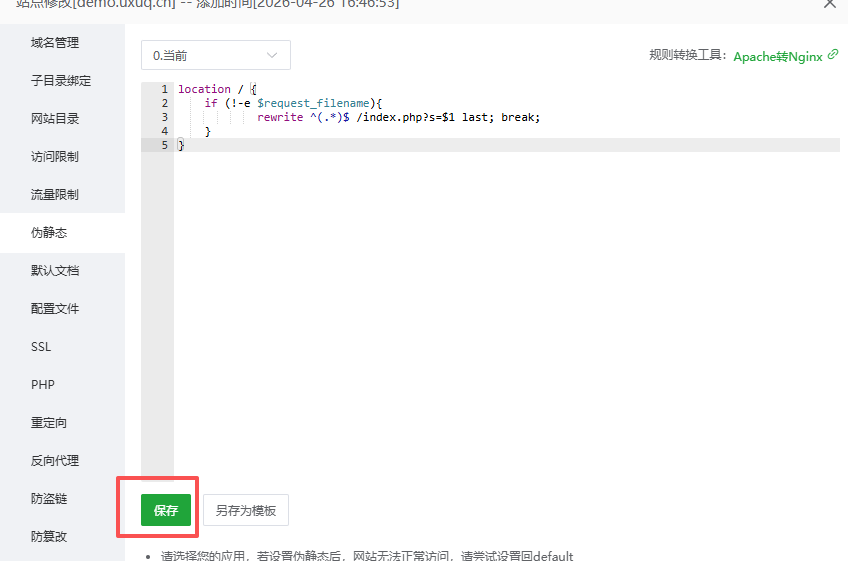Open the 流量限制 settings tab
848x561 pixels.
coord(55,195)
